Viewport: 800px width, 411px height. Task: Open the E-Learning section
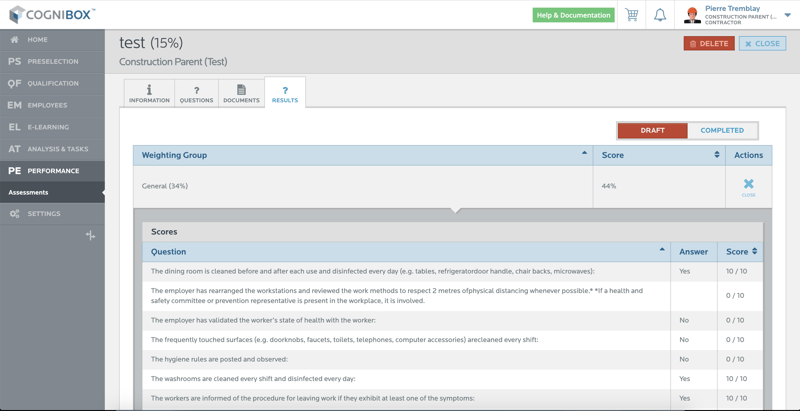(x=52, y=127)
